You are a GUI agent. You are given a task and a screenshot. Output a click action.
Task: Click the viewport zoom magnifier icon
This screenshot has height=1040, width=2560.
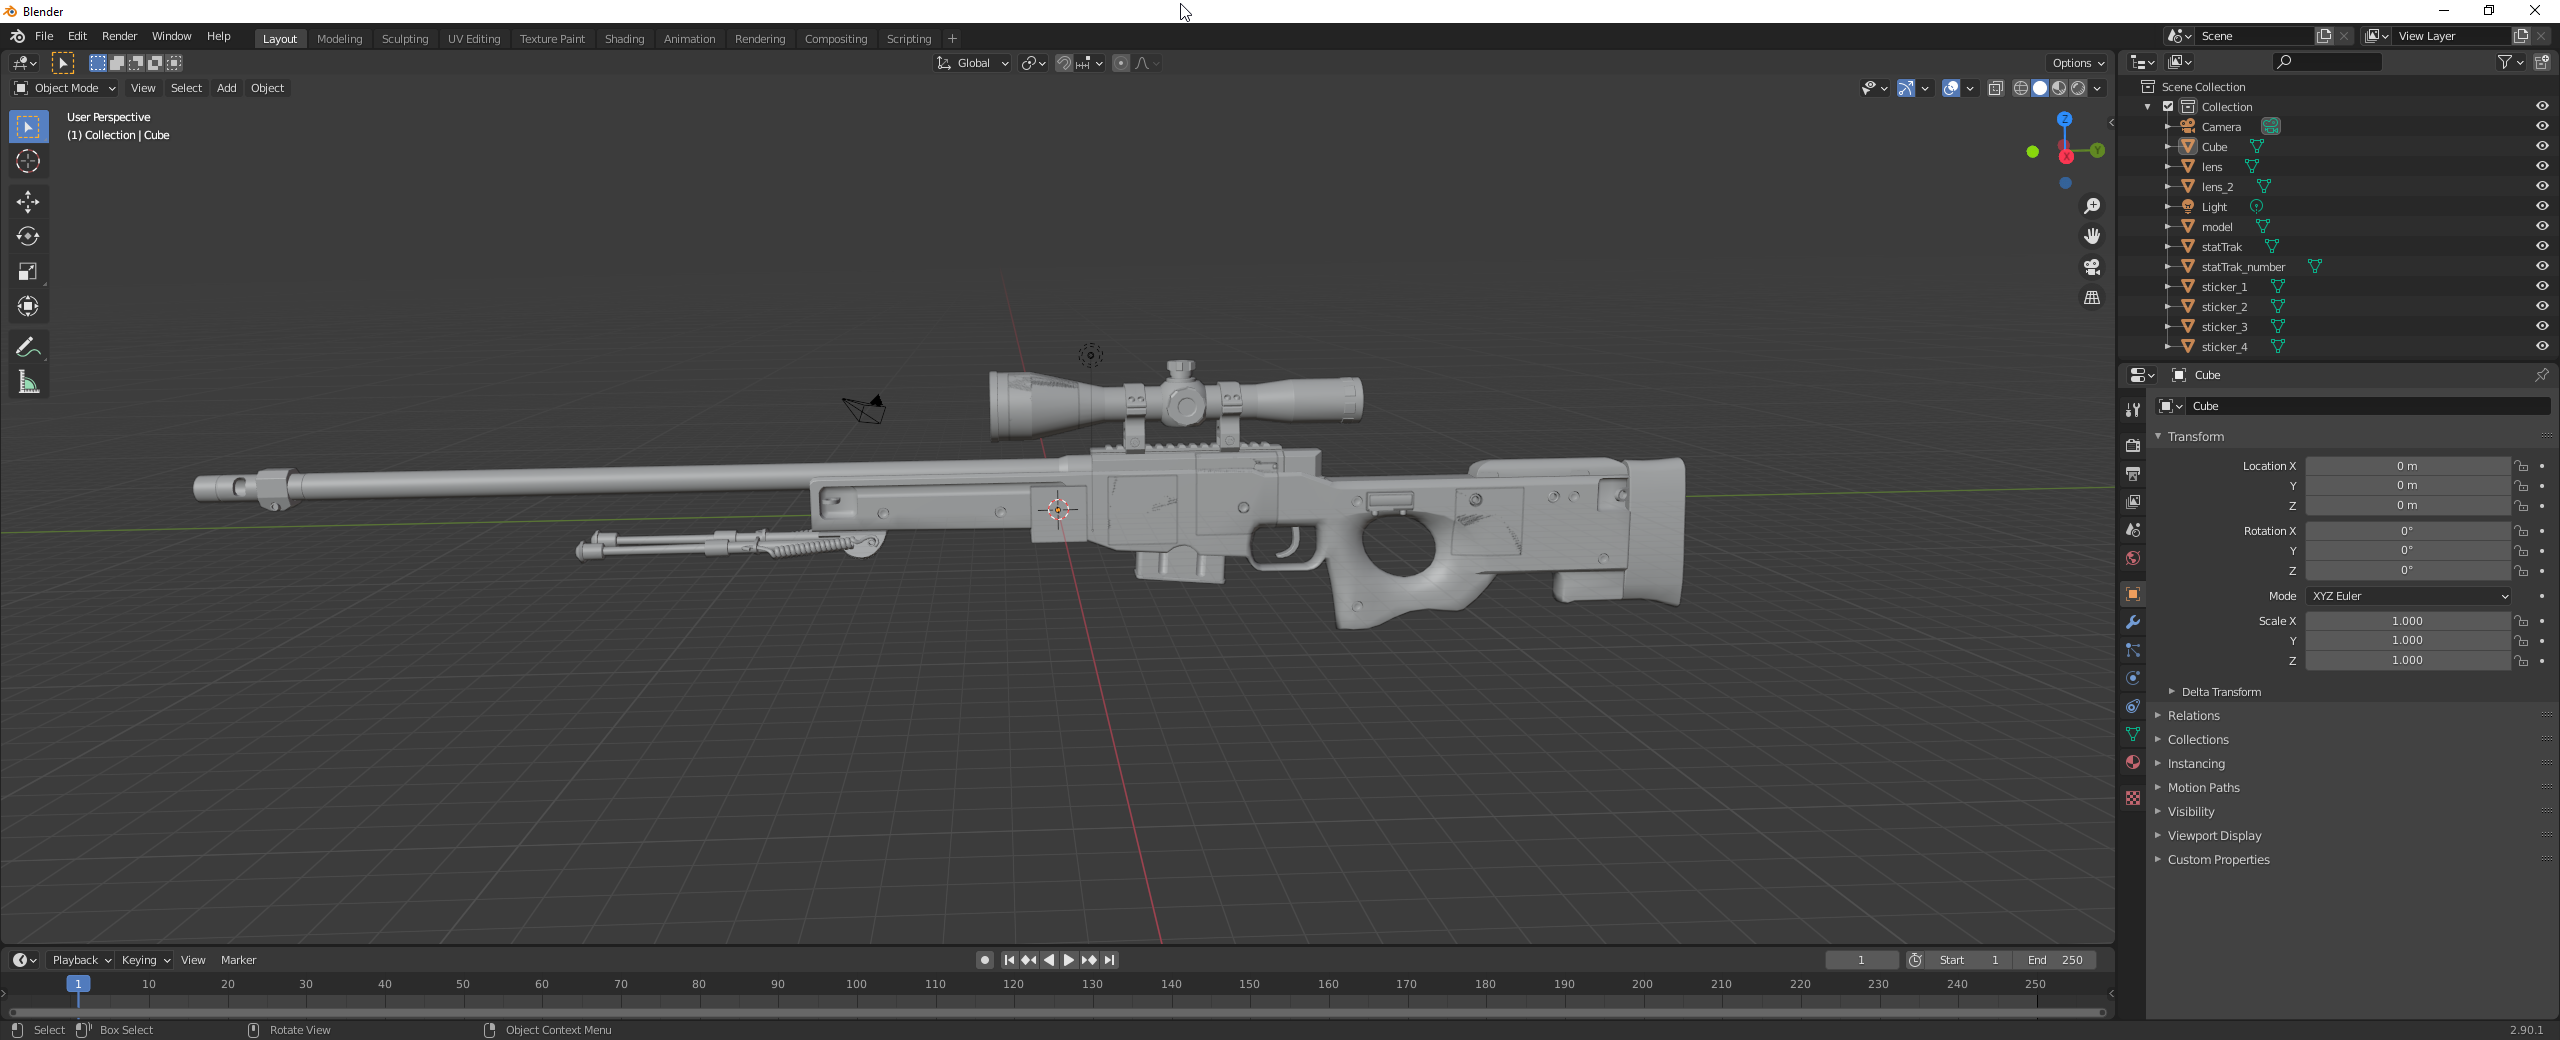[x=2091, y=206]
